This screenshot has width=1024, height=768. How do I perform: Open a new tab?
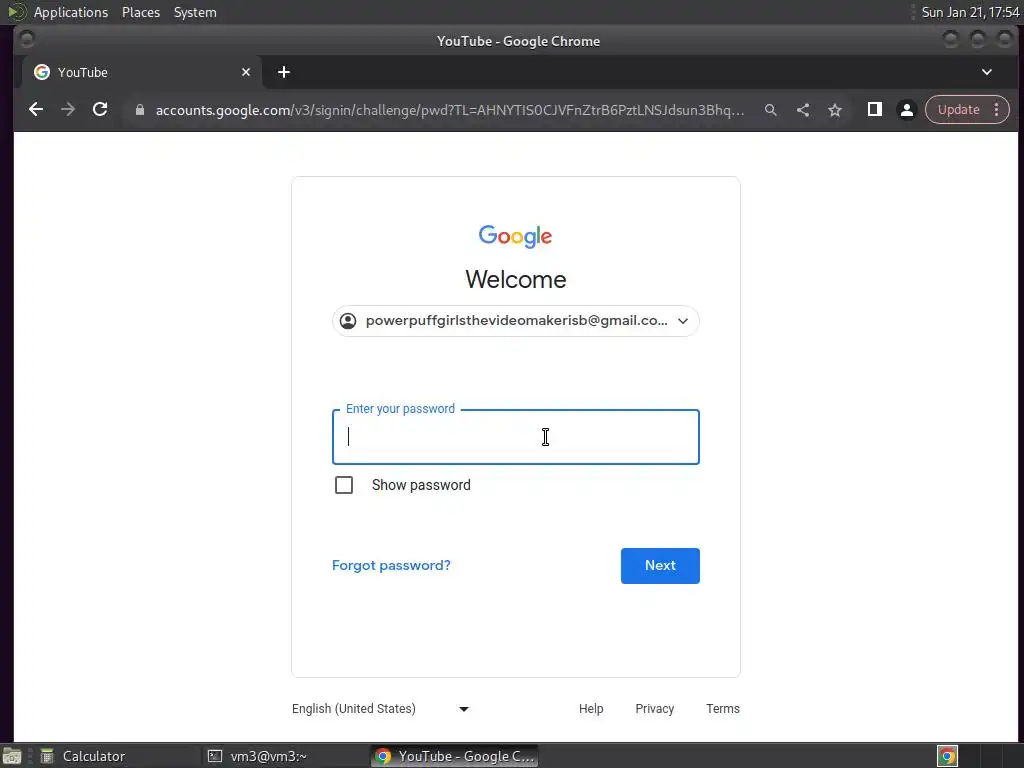click(283, 72)
